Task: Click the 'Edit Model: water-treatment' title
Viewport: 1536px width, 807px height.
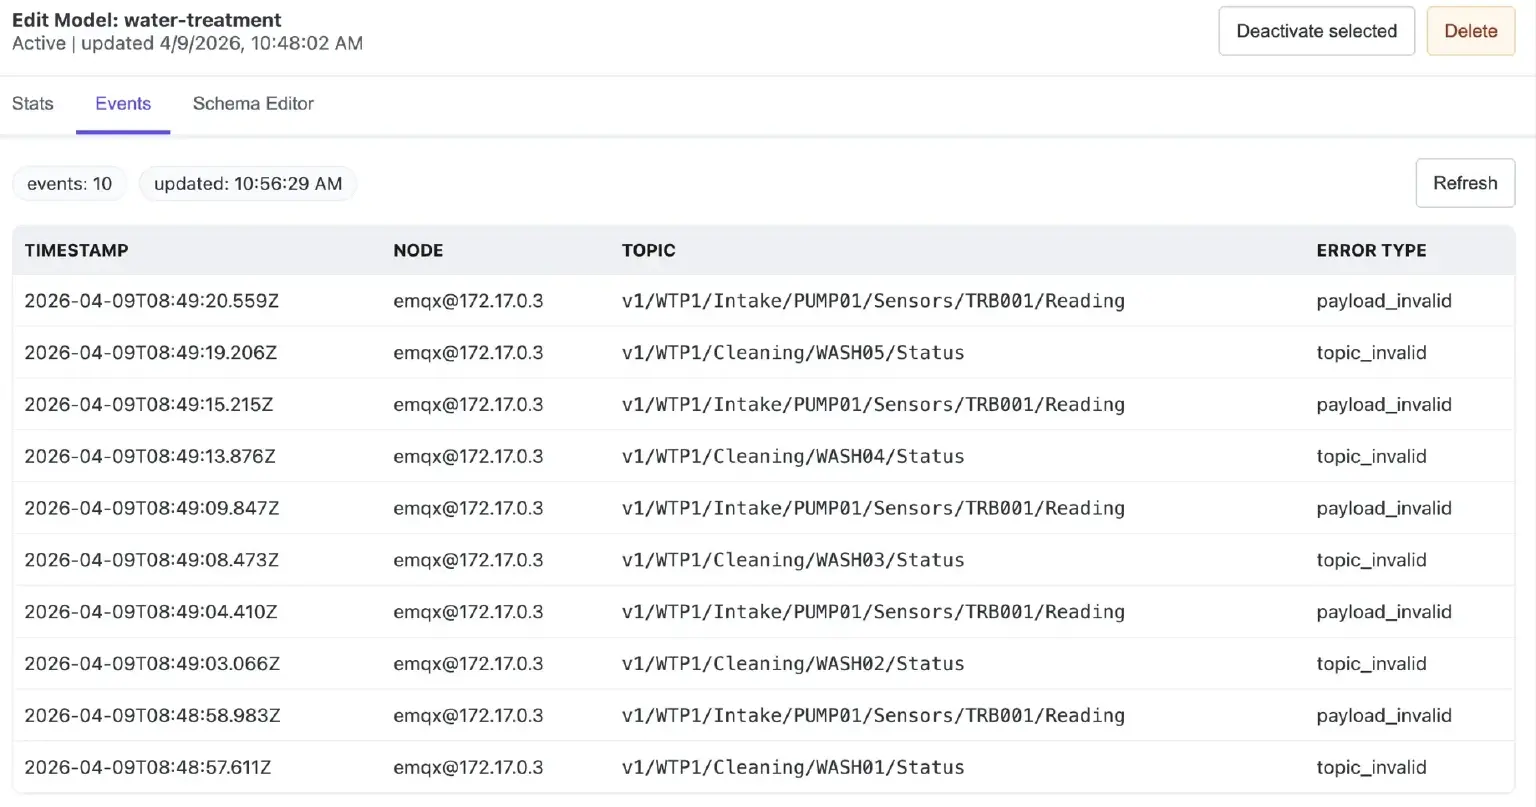Action: (x=147, y=20)
